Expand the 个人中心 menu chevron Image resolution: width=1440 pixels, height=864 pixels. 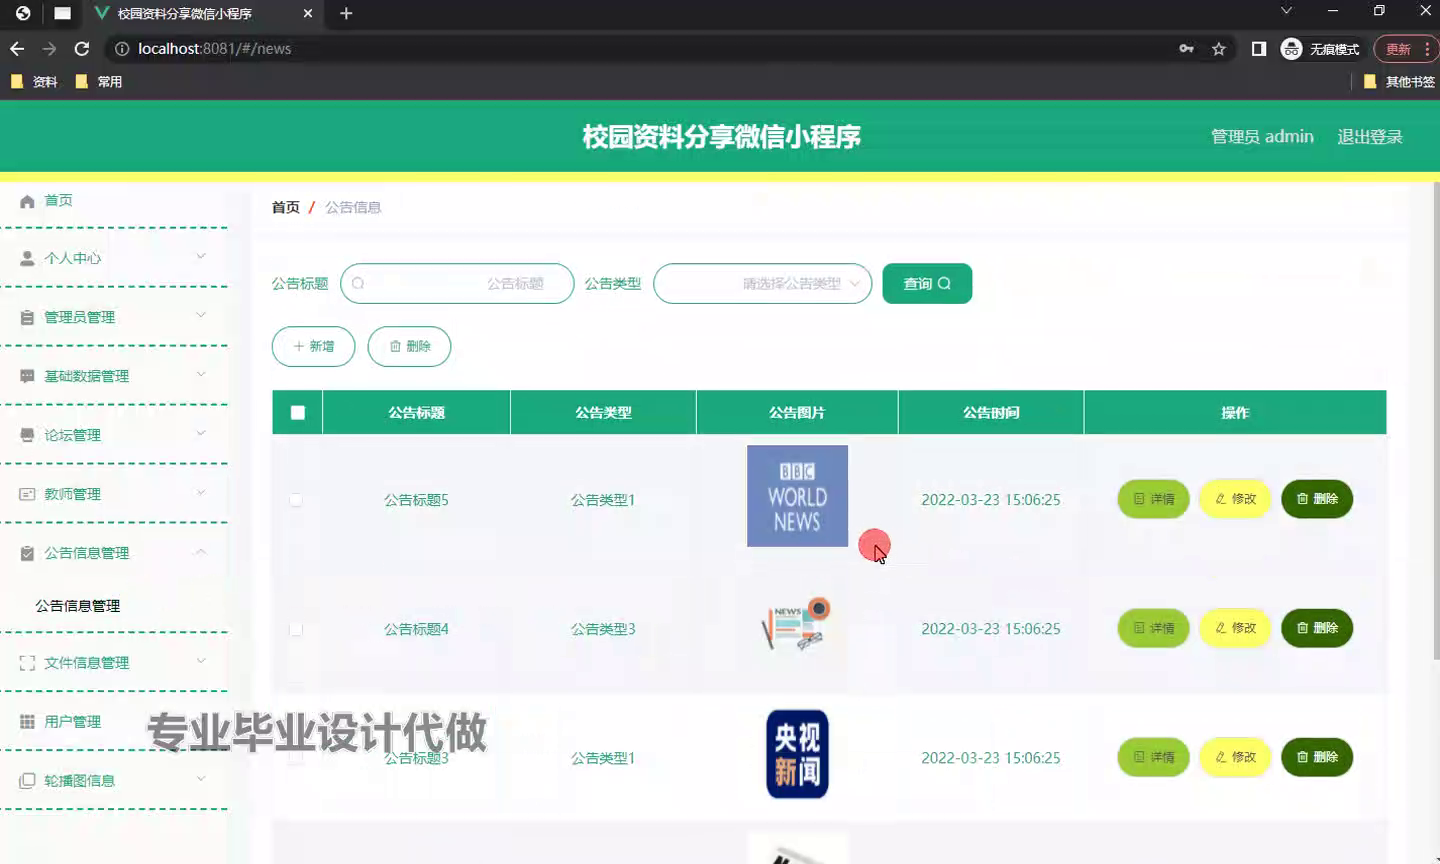coord(201,257)
